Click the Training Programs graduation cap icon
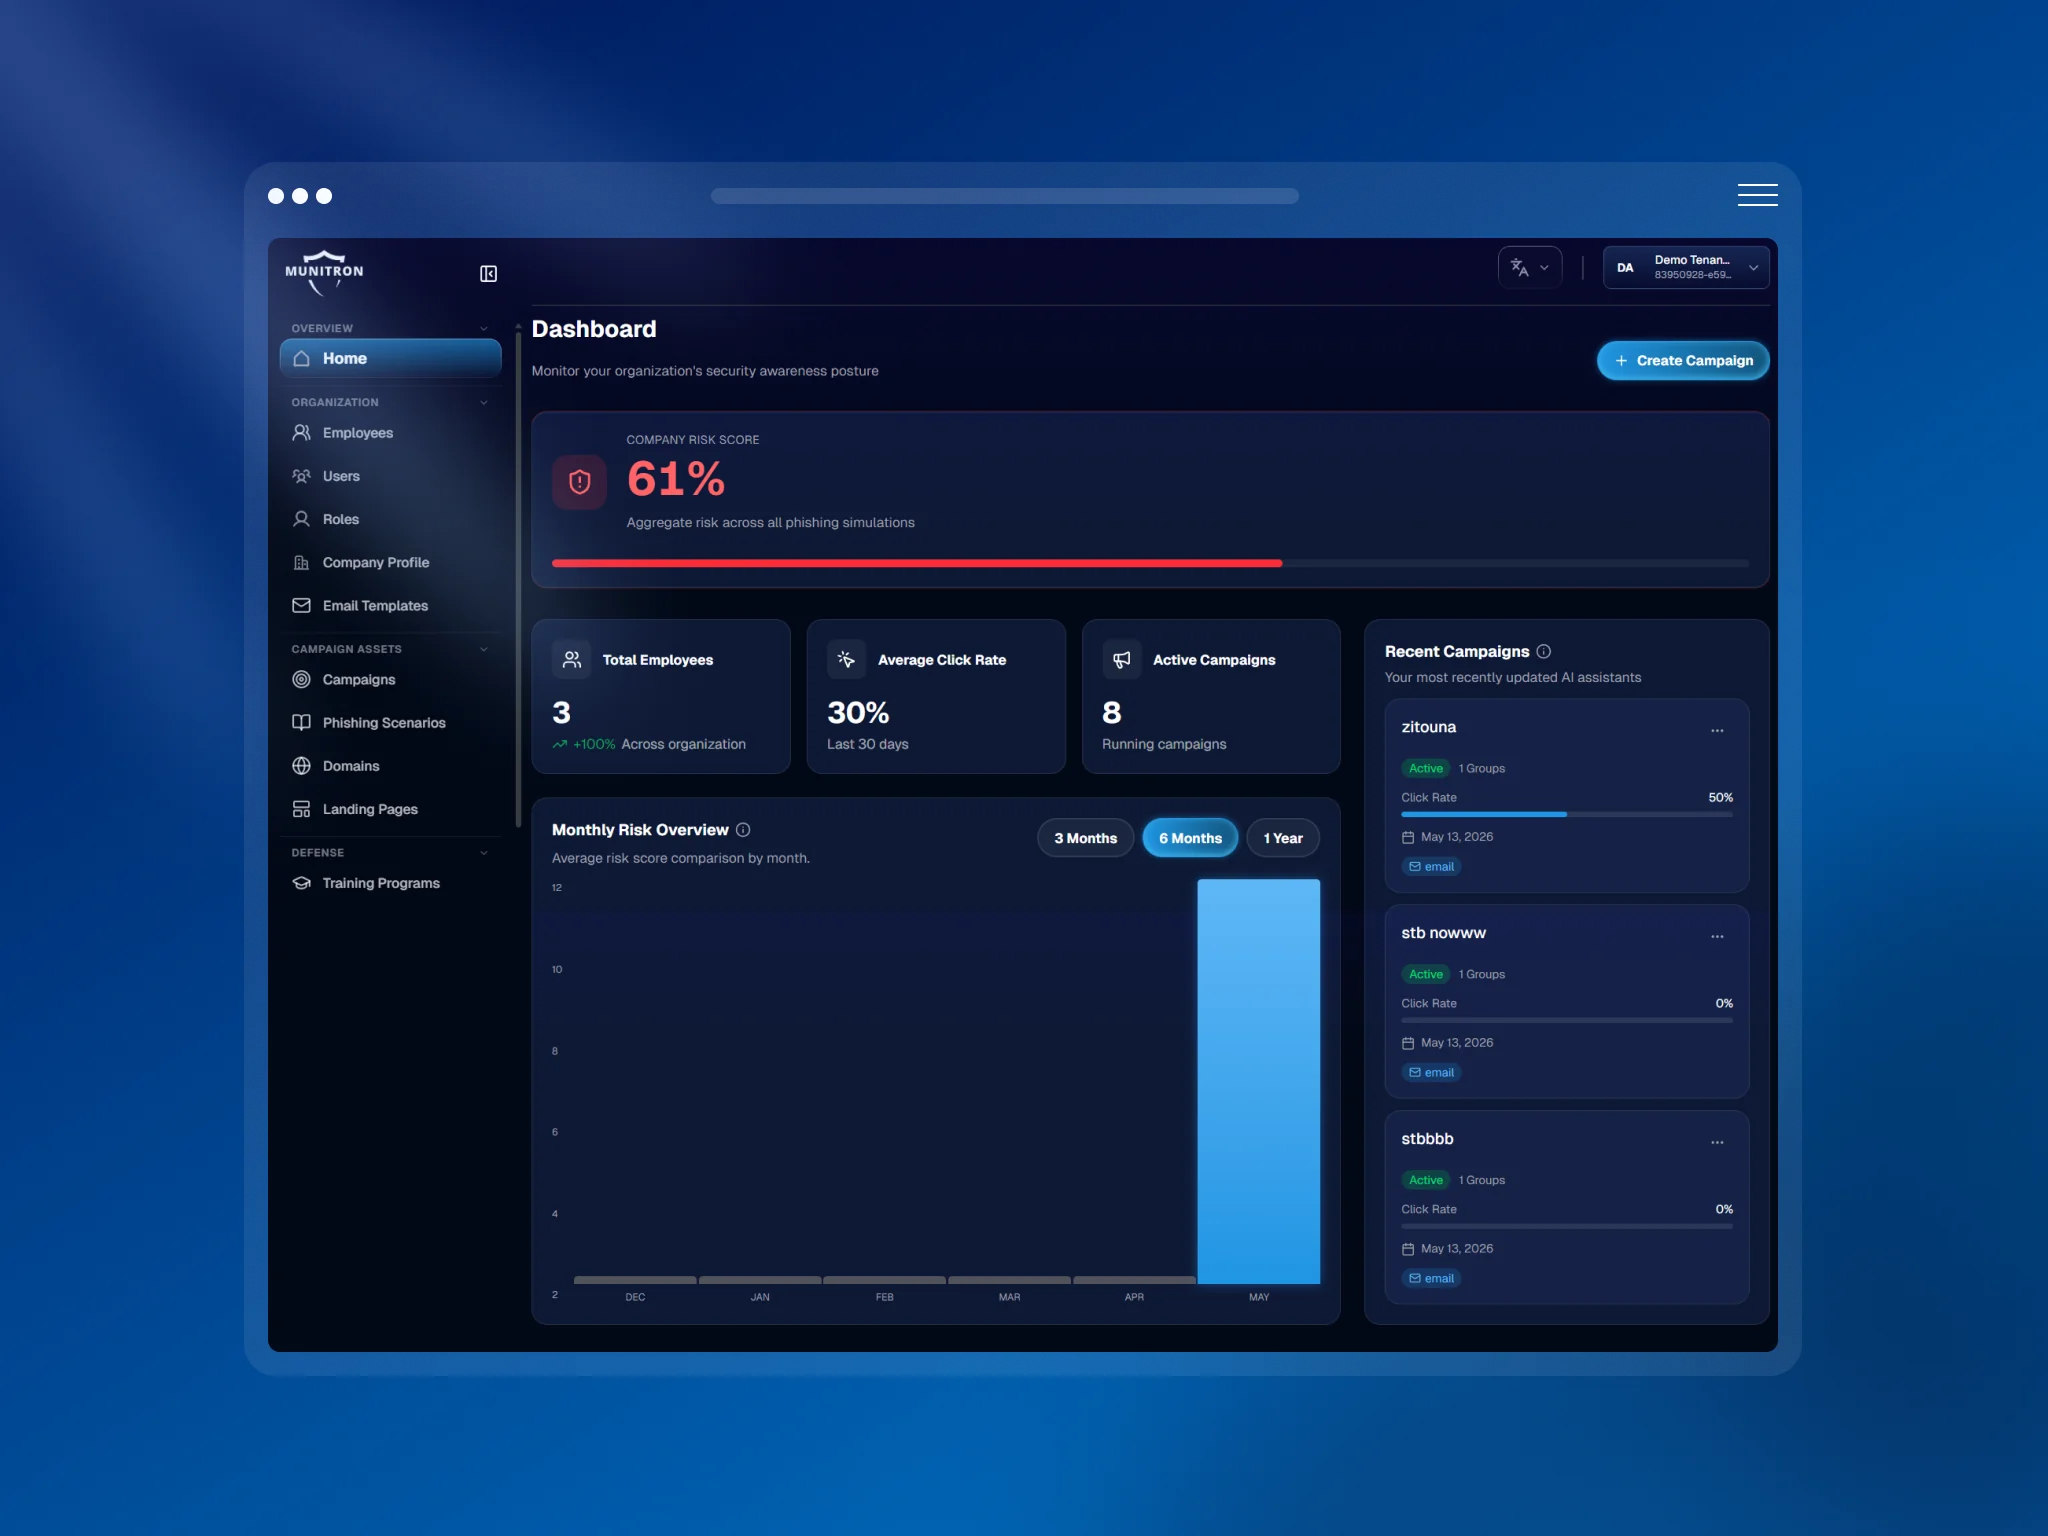This screenshot has height=1536, width=2048. (301, 883)
